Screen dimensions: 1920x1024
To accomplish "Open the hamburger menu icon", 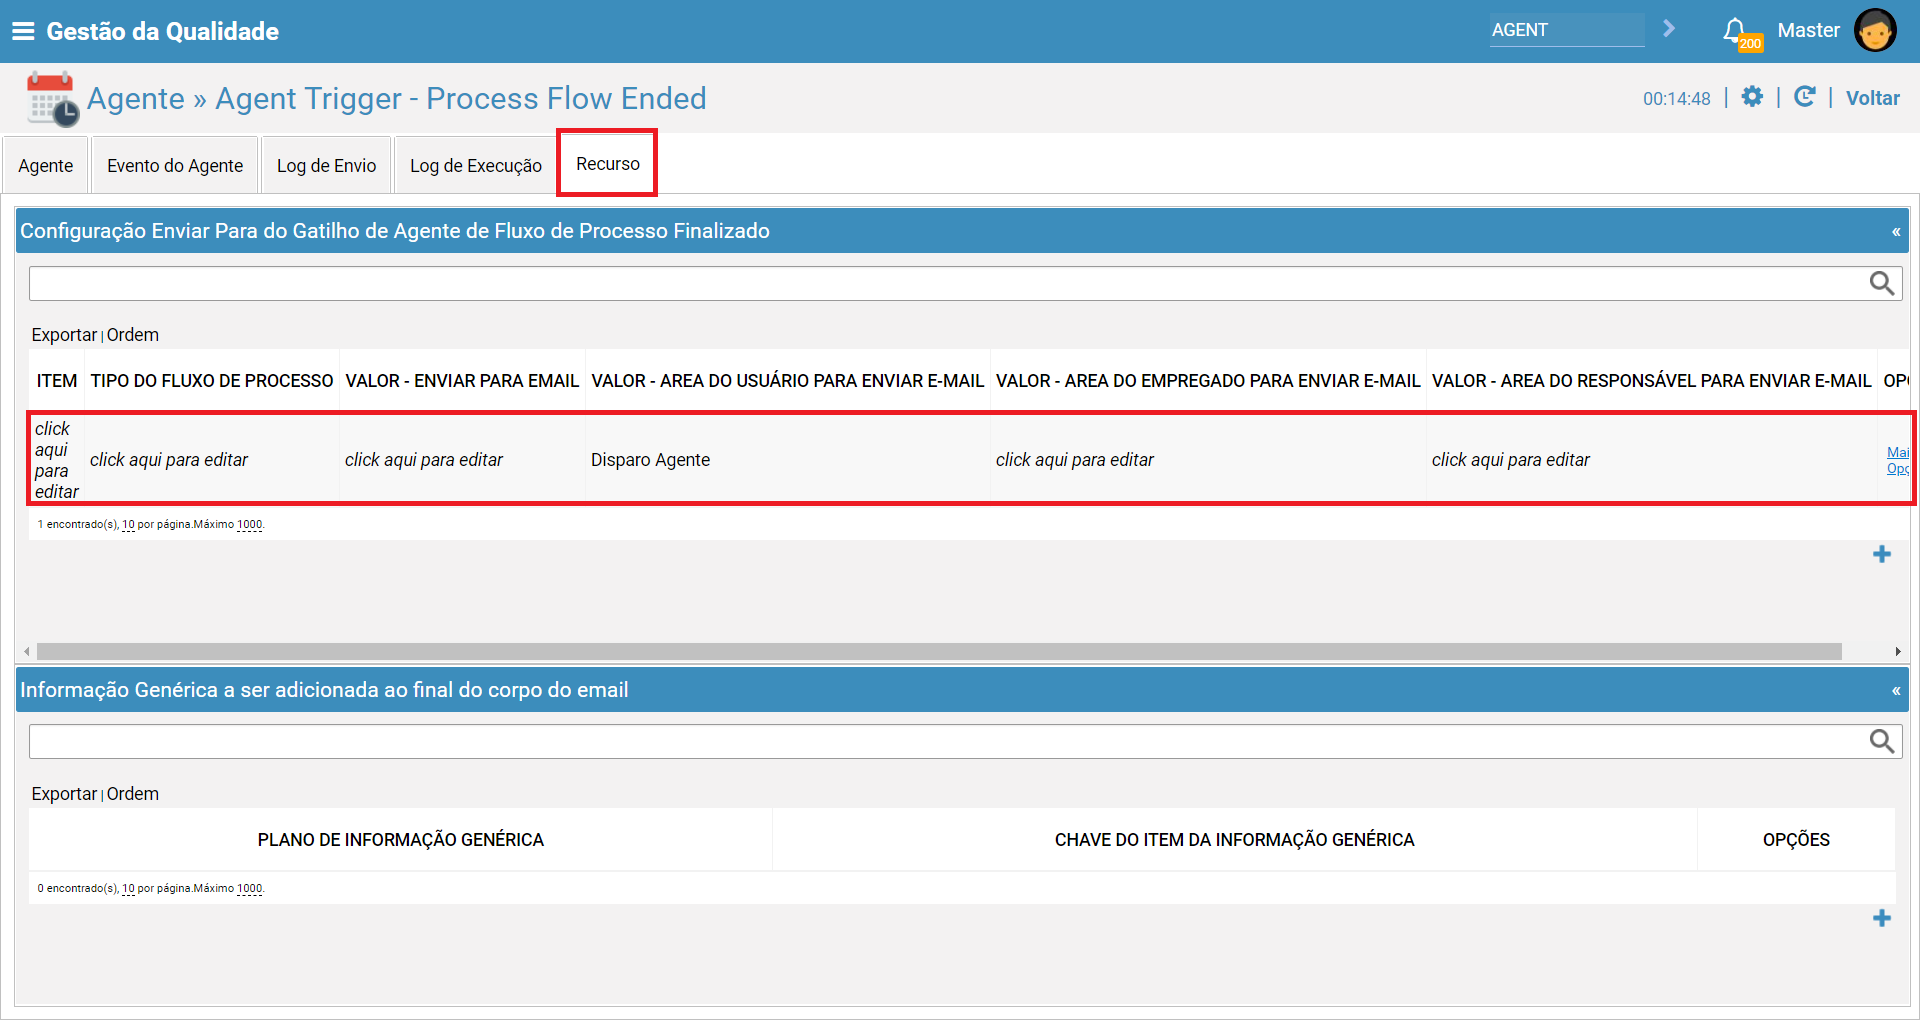I will tap(23, 31).
